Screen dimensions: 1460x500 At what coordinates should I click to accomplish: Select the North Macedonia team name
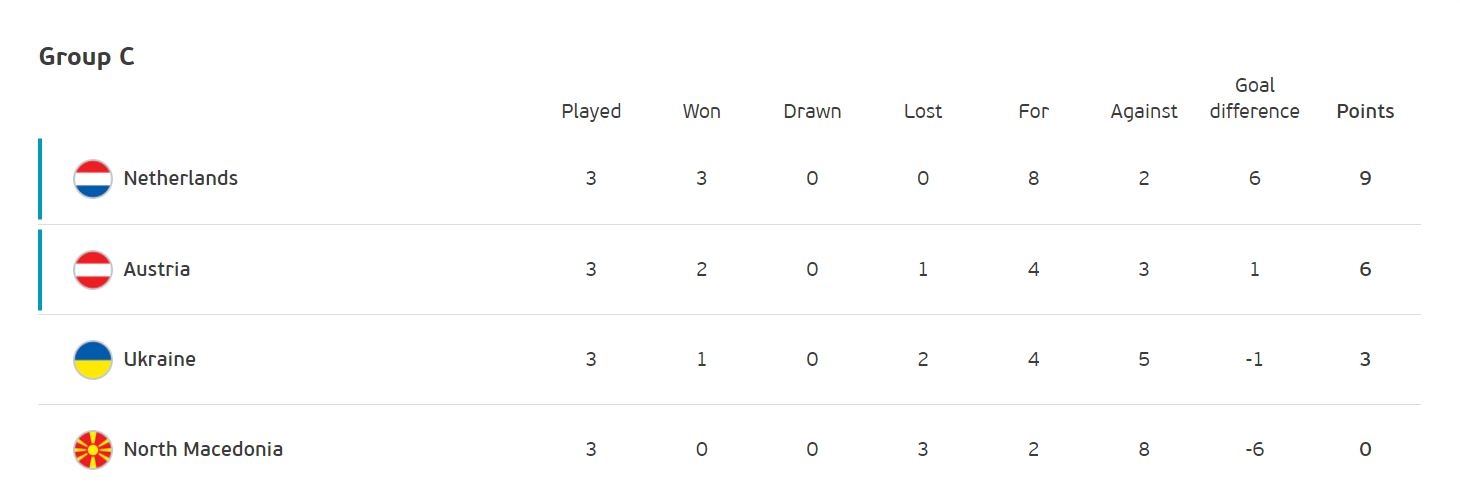[203, 449]
